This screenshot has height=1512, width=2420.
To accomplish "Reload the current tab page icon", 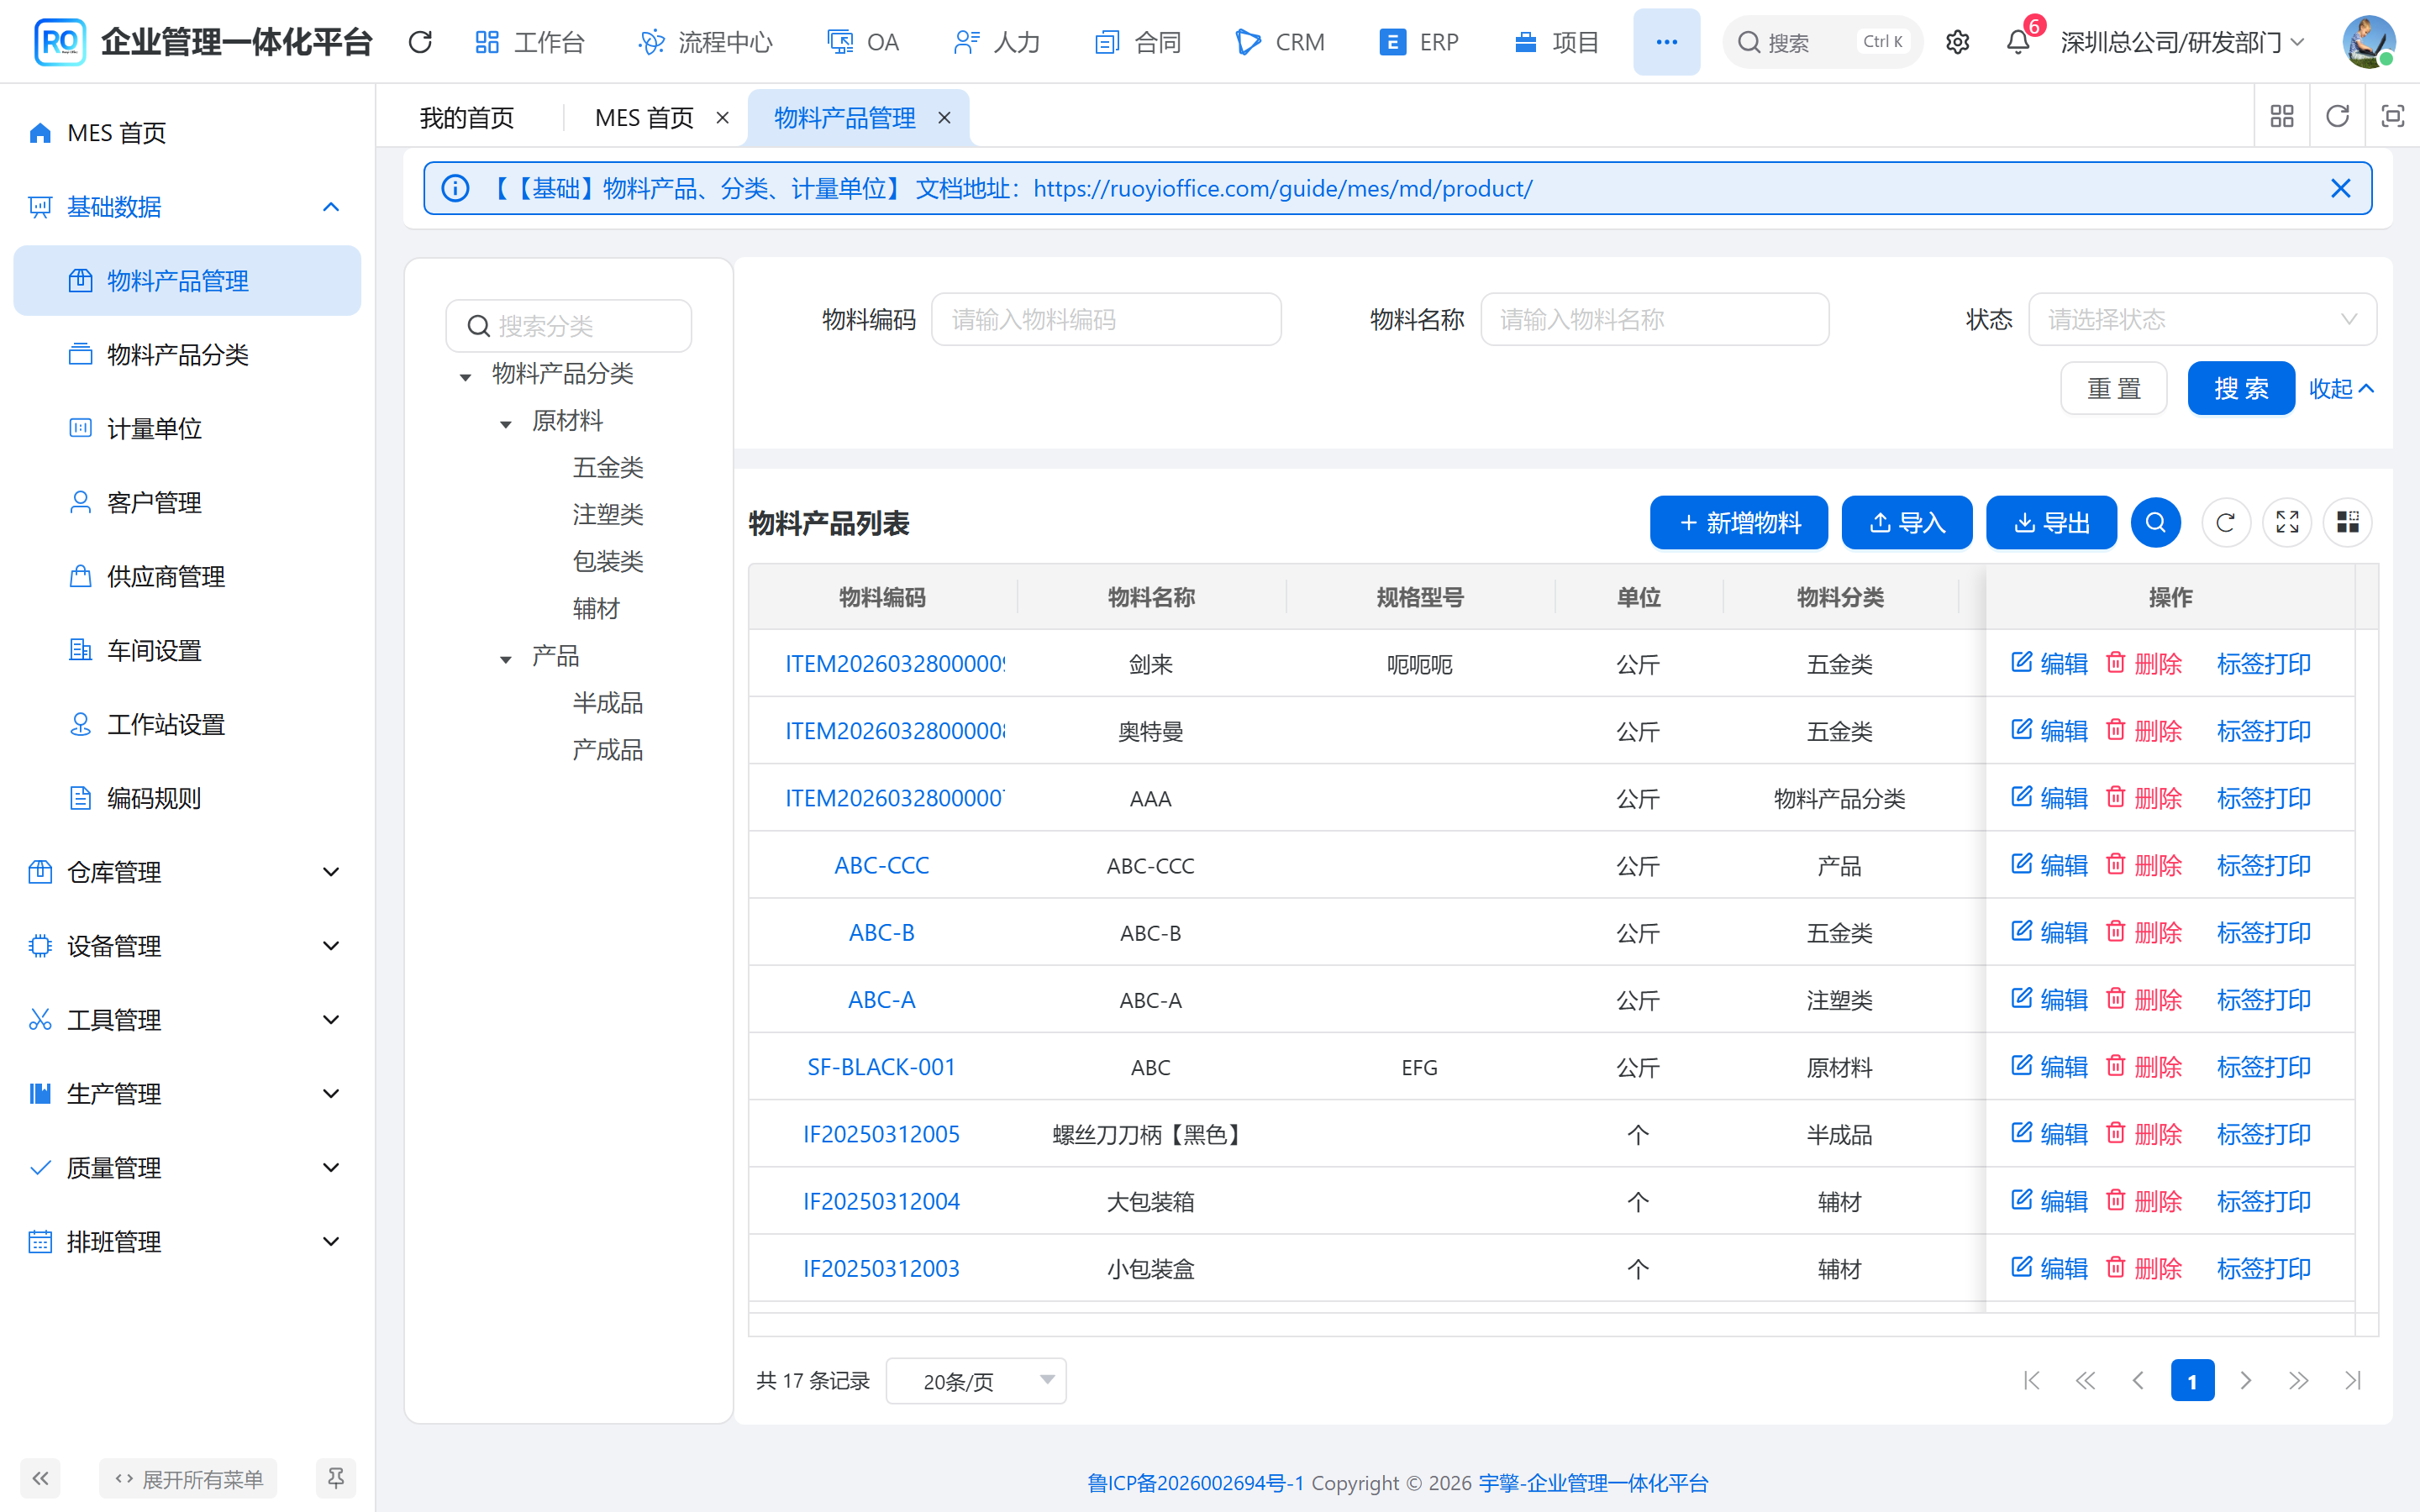I will (x=2337, y=117).
